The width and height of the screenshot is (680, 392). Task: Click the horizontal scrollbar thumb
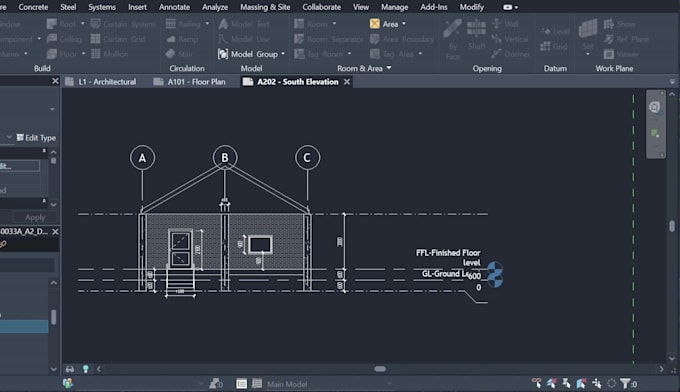pos(380,369)
